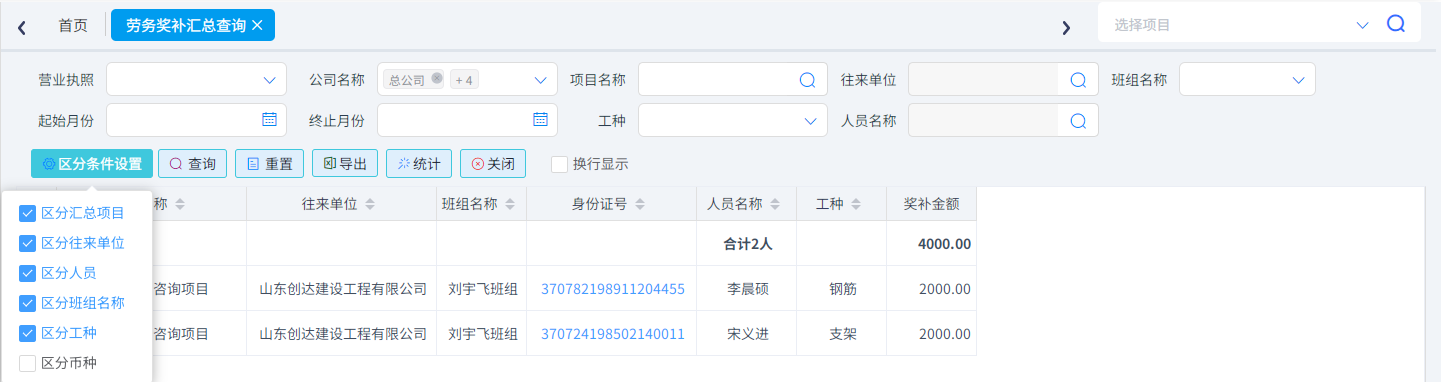Viewport: 1441px width, 382px height.
Task: Select the 宋义进 name cell
Action: (748, 334)
